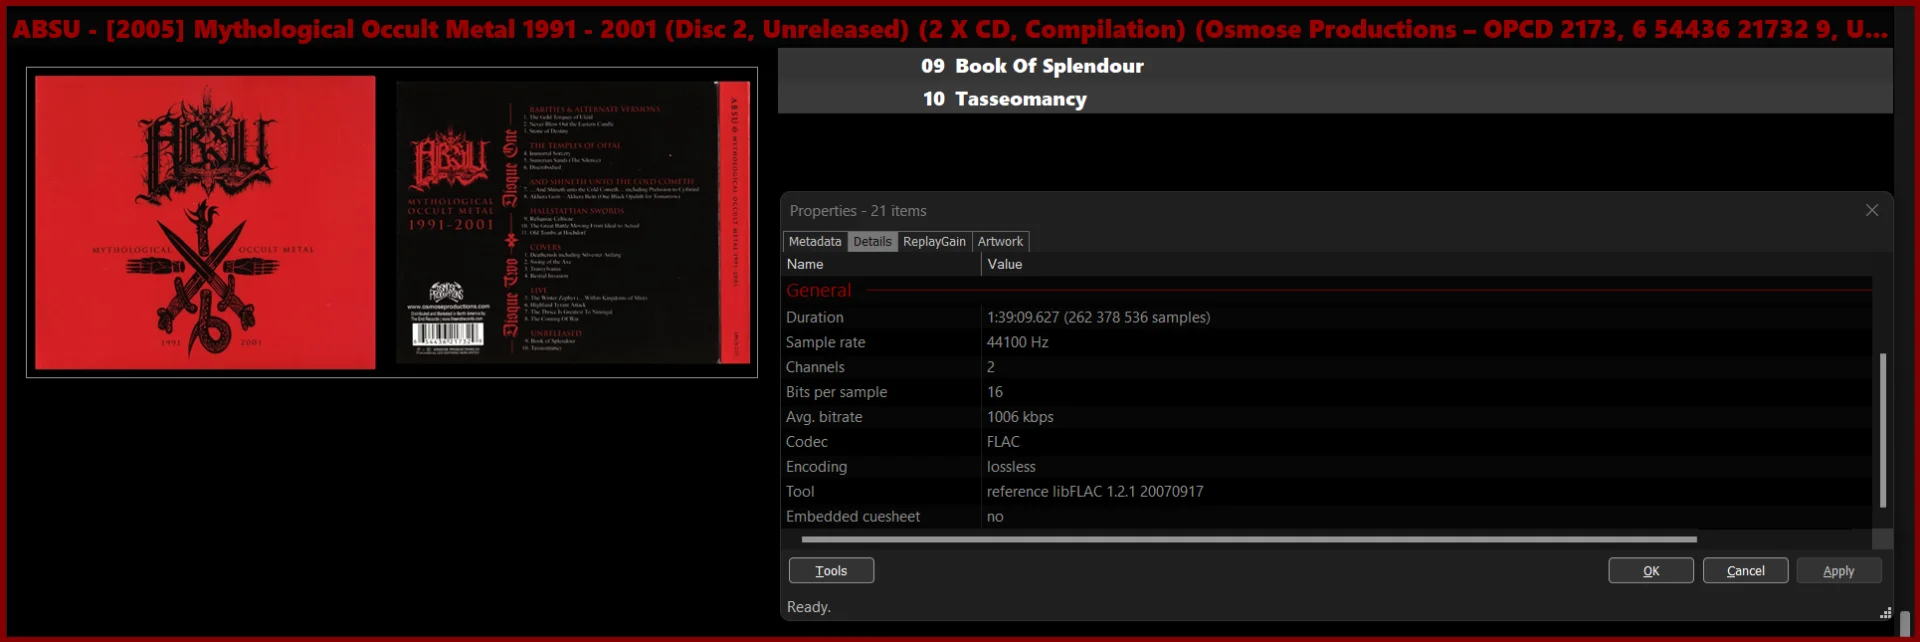Select the Sample rate value 44100 Hz
Screen dimensions: 1920x642
point(1017,342)
